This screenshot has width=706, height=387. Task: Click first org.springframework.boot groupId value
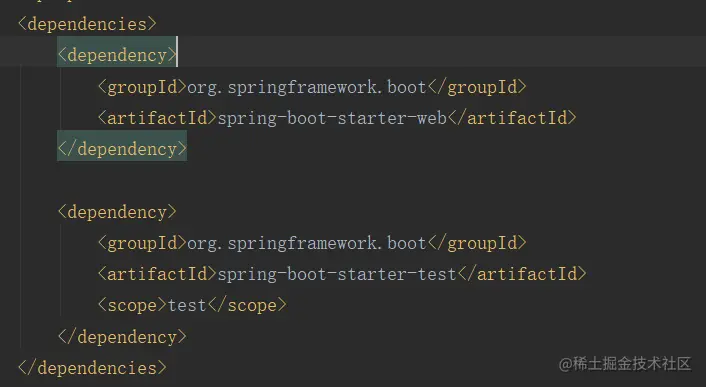pos(307,87)
